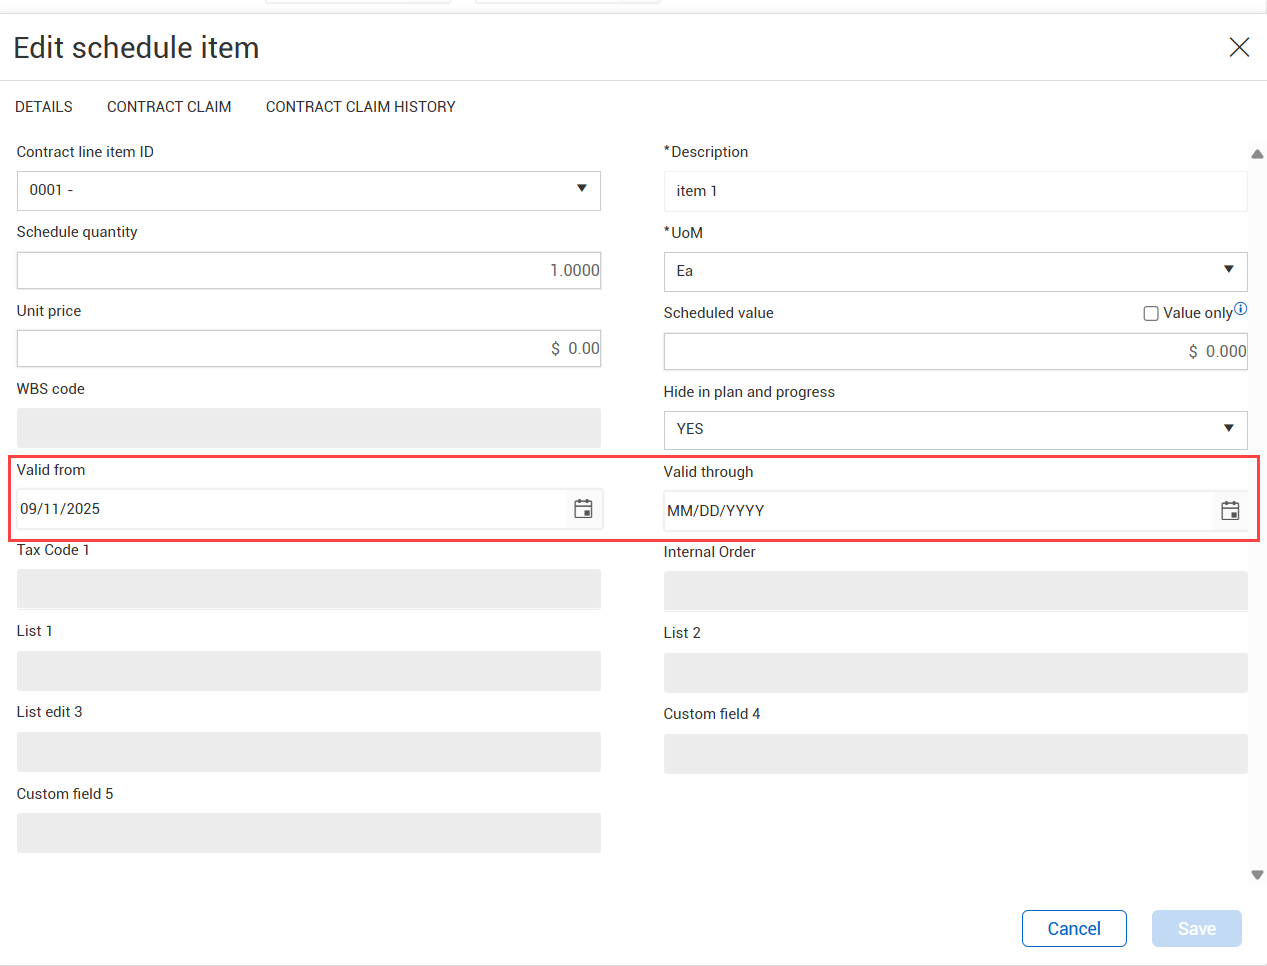Click the scrollbar down arrow

click(1257, 875)
